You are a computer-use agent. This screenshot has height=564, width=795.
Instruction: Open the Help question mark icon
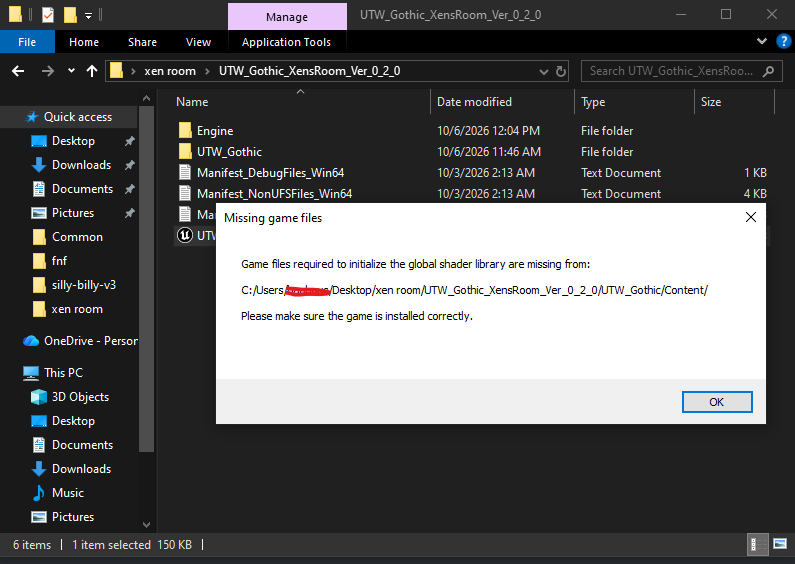[783, 41]
